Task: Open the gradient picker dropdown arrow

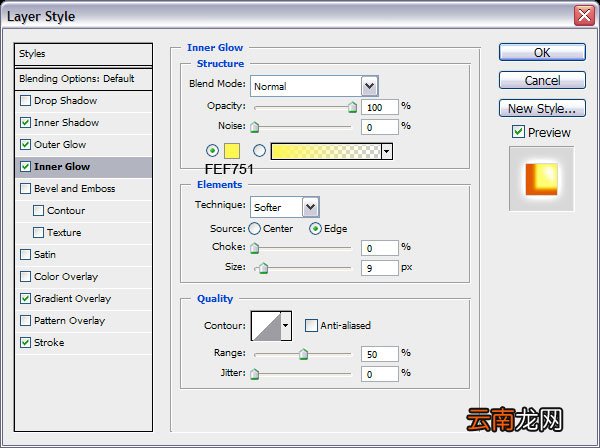Action: tap(387, 152)
